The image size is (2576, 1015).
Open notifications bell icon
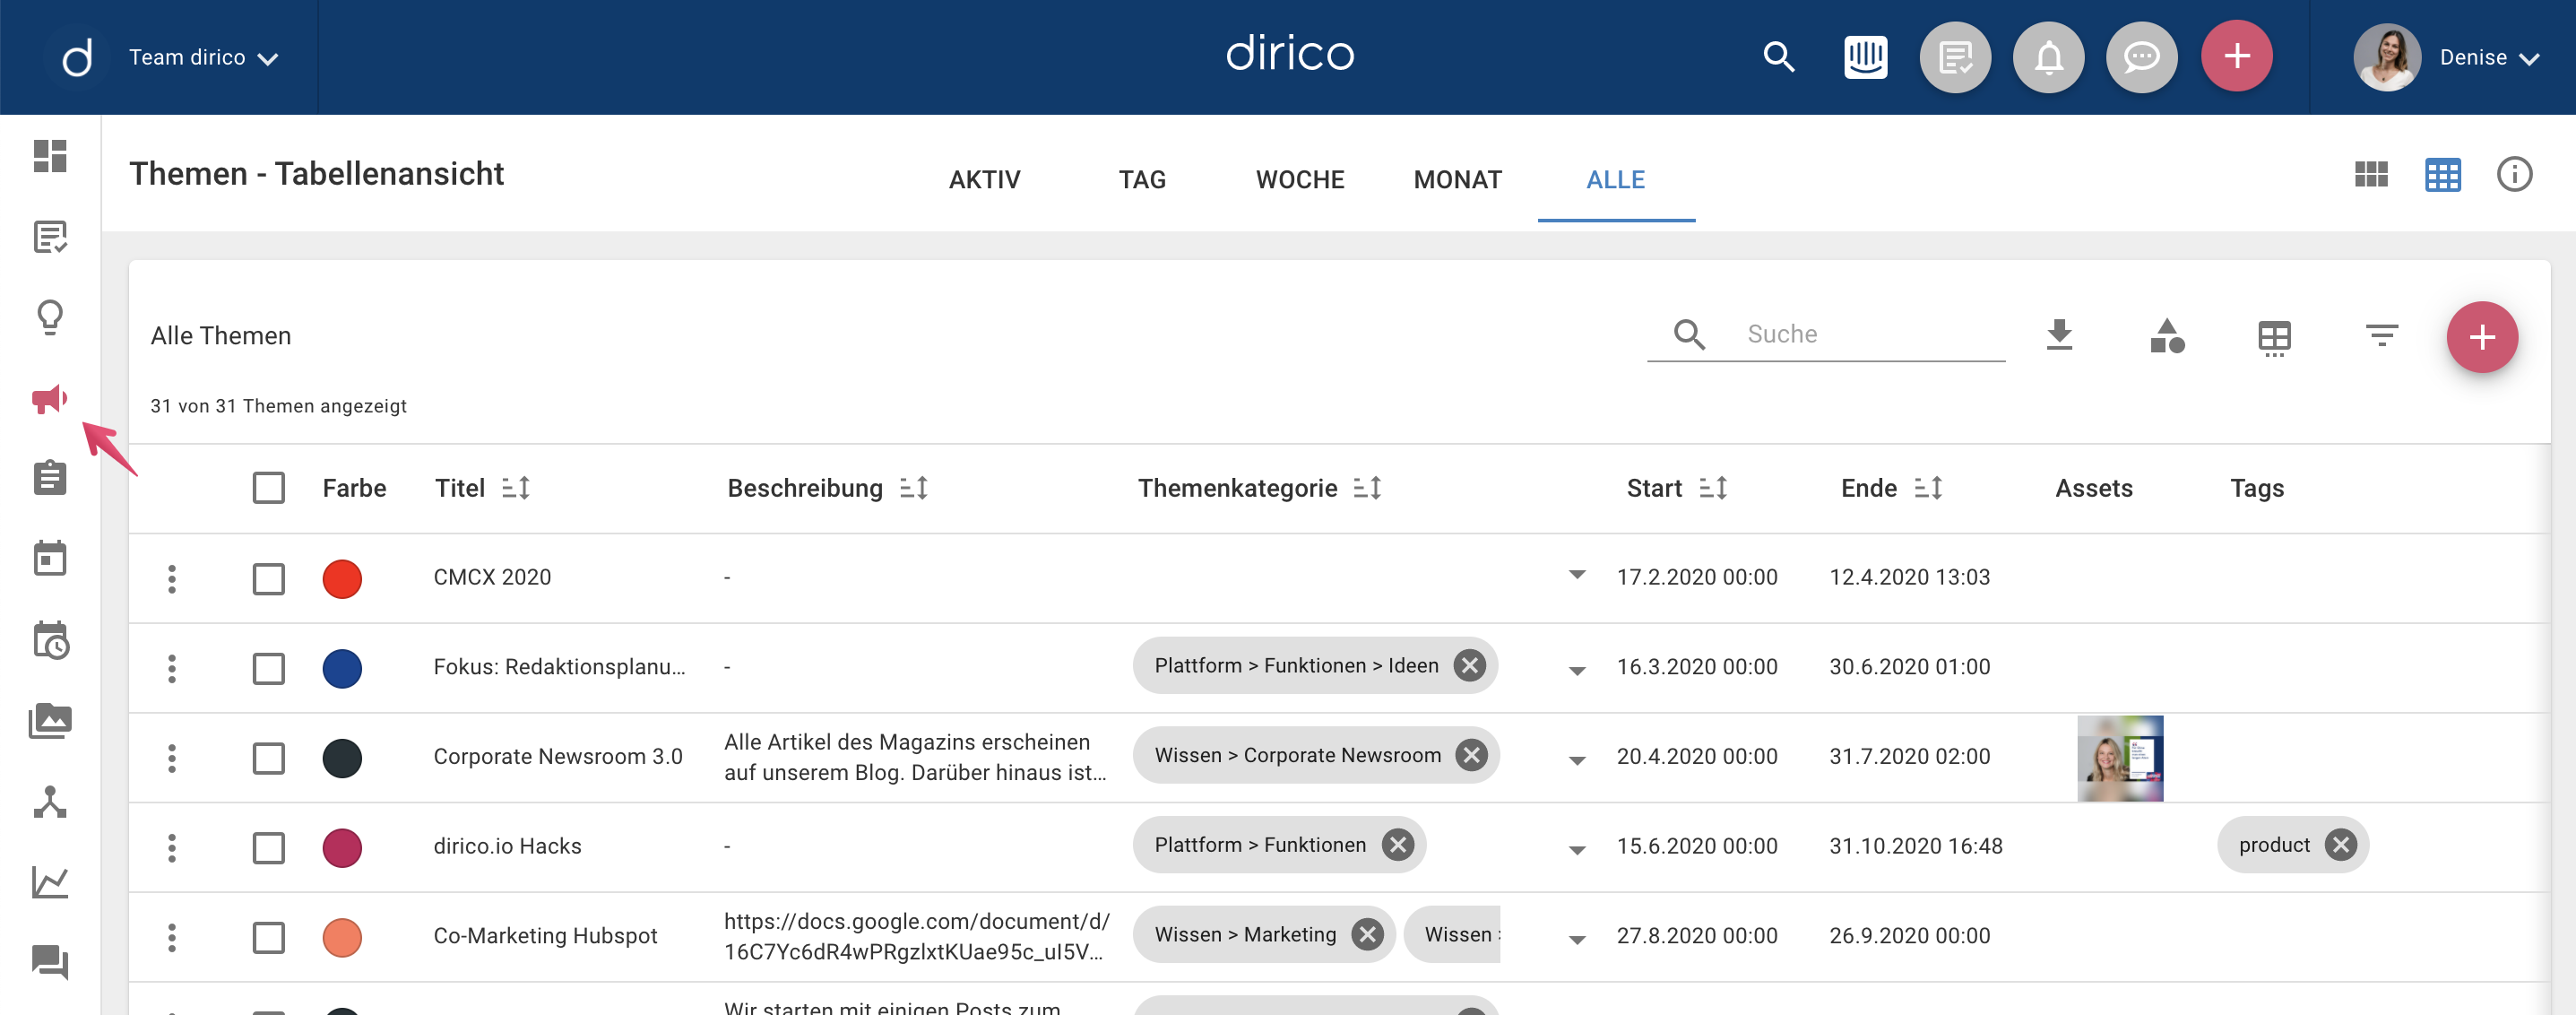tap(2049, 57)
